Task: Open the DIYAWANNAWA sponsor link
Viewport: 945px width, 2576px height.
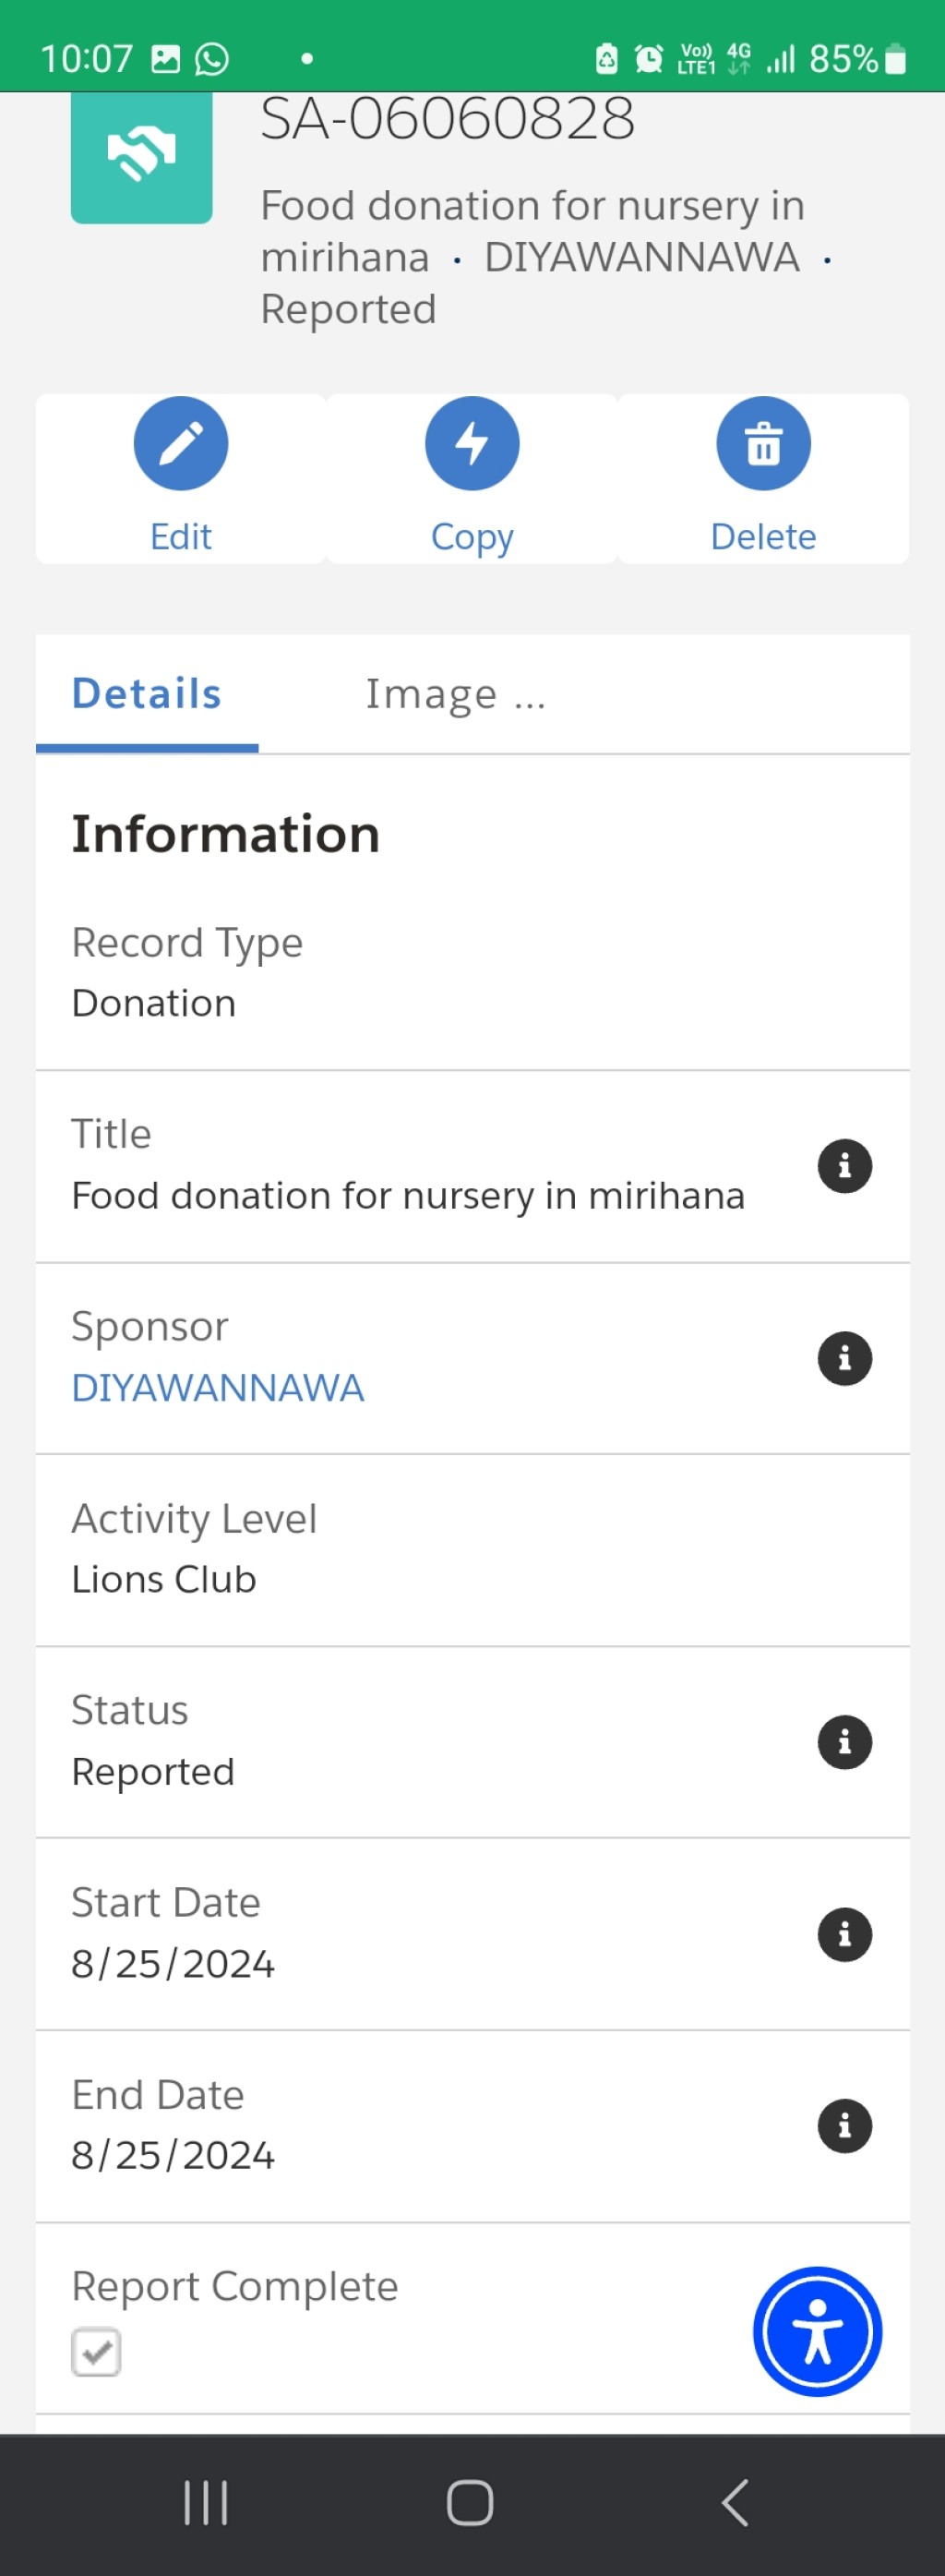Action: (217, 1388)
